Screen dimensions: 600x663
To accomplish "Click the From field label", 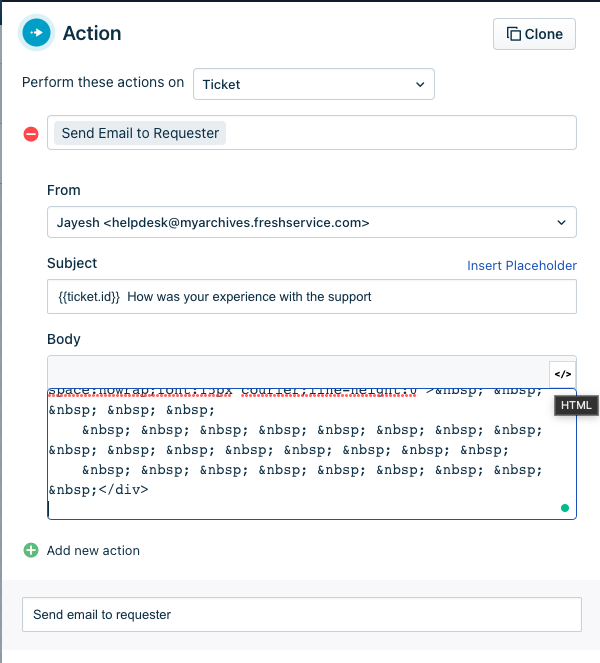I will 64,190.
